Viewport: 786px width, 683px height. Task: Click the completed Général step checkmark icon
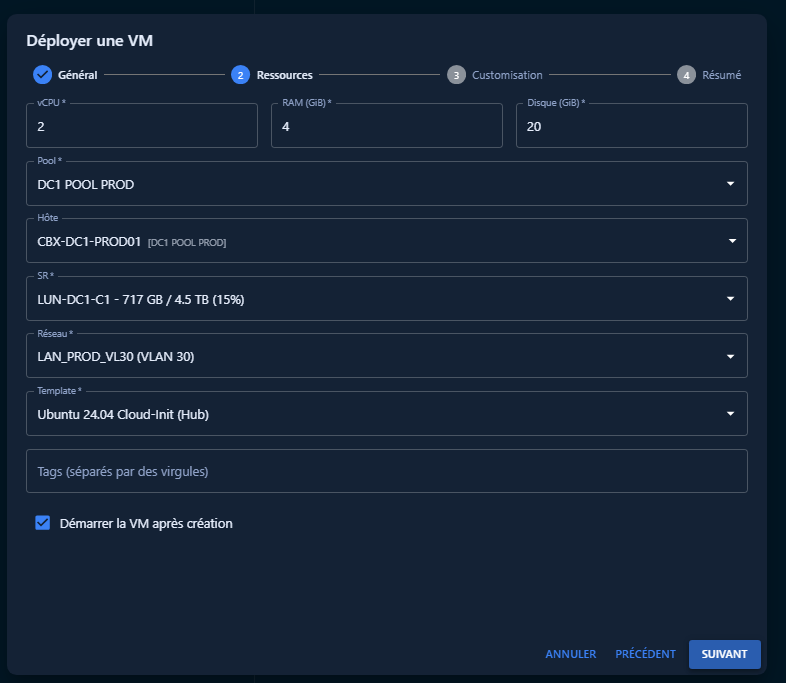[42, 75]
